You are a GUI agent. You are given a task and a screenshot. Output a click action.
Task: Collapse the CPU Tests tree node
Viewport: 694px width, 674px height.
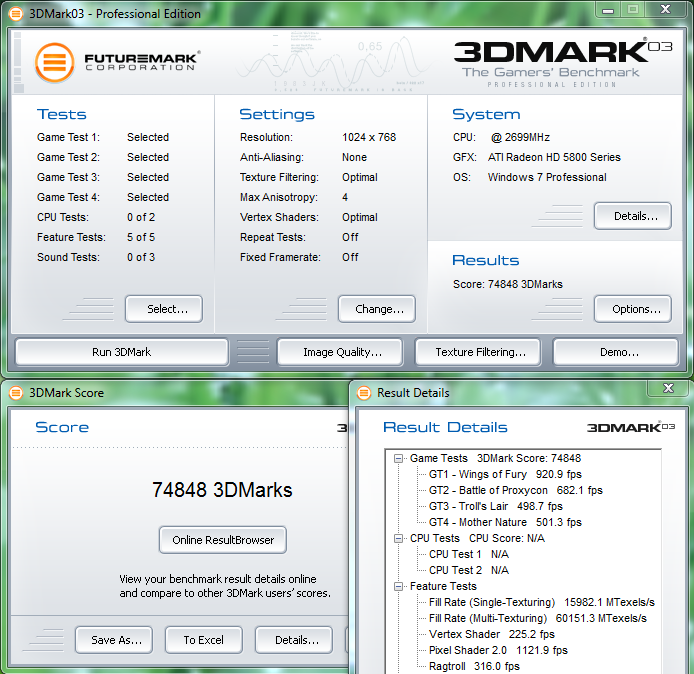point(398,539)
